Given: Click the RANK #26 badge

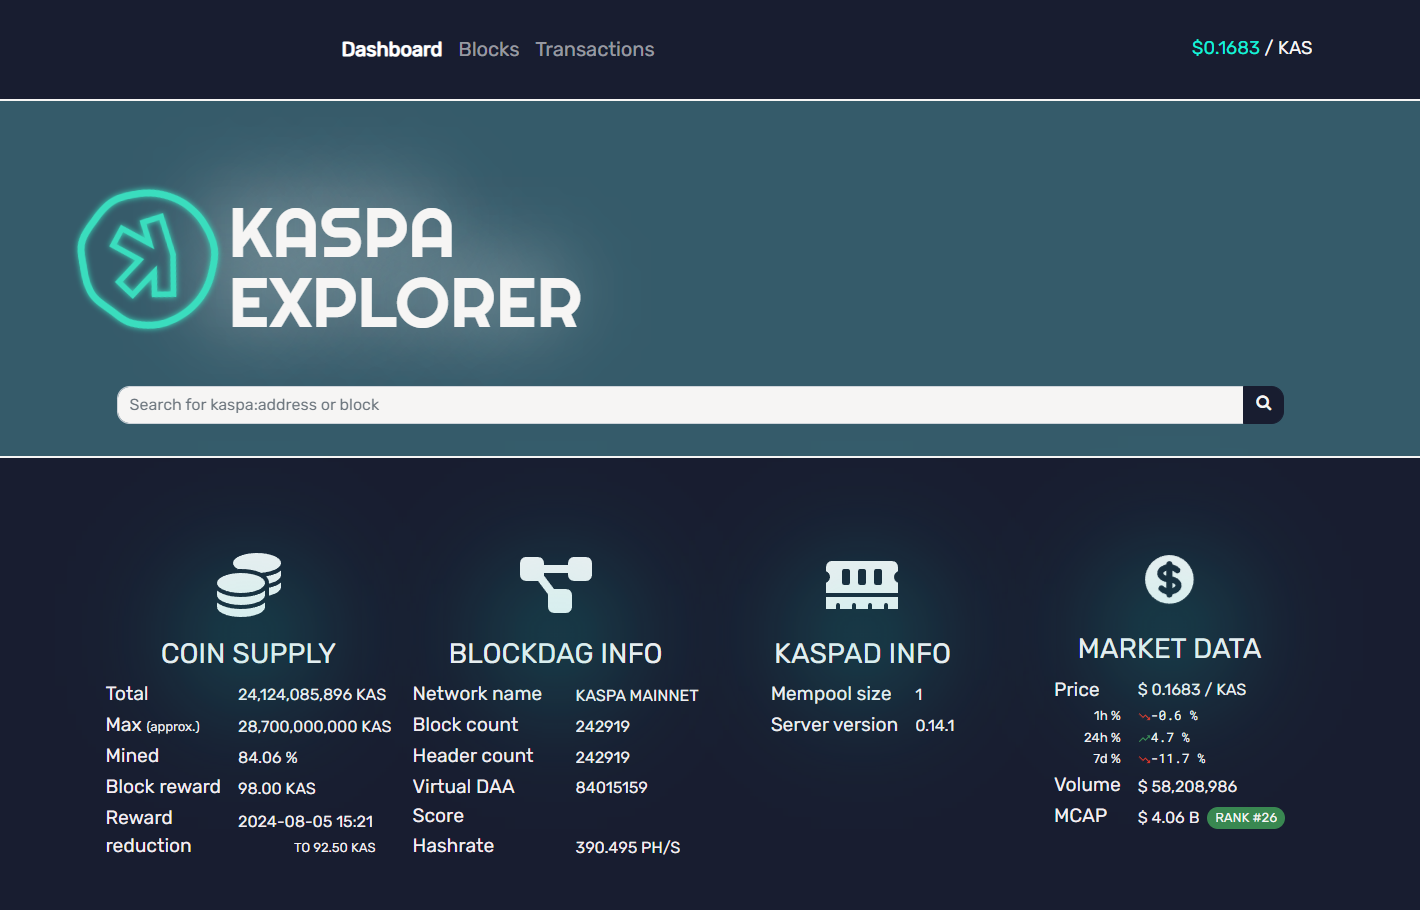Looking at the screenshot, I should tap(1246, 818).
